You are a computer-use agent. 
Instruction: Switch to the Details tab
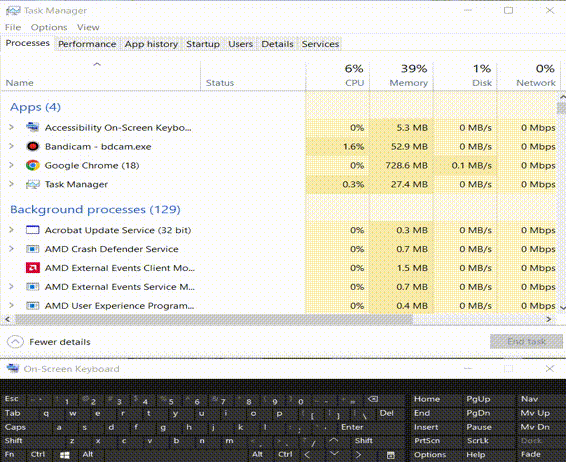point(277,44)
